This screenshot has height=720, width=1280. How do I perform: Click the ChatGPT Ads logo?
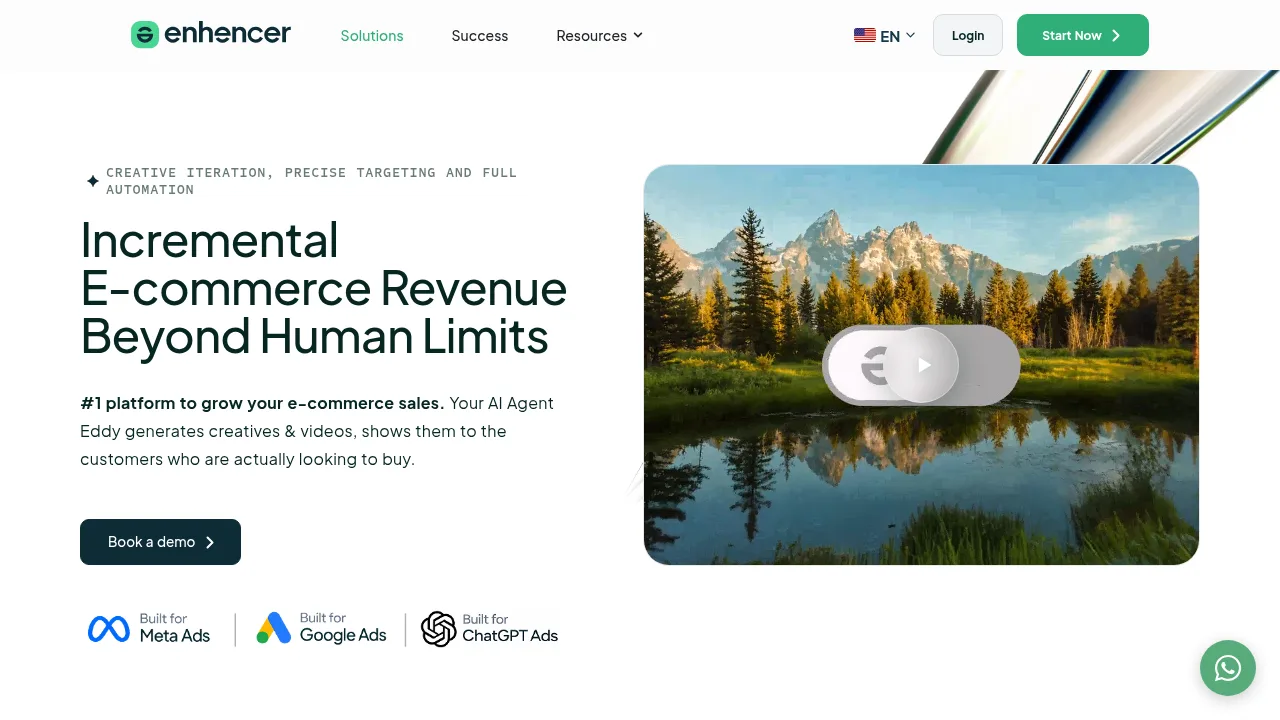pos(489,629)
